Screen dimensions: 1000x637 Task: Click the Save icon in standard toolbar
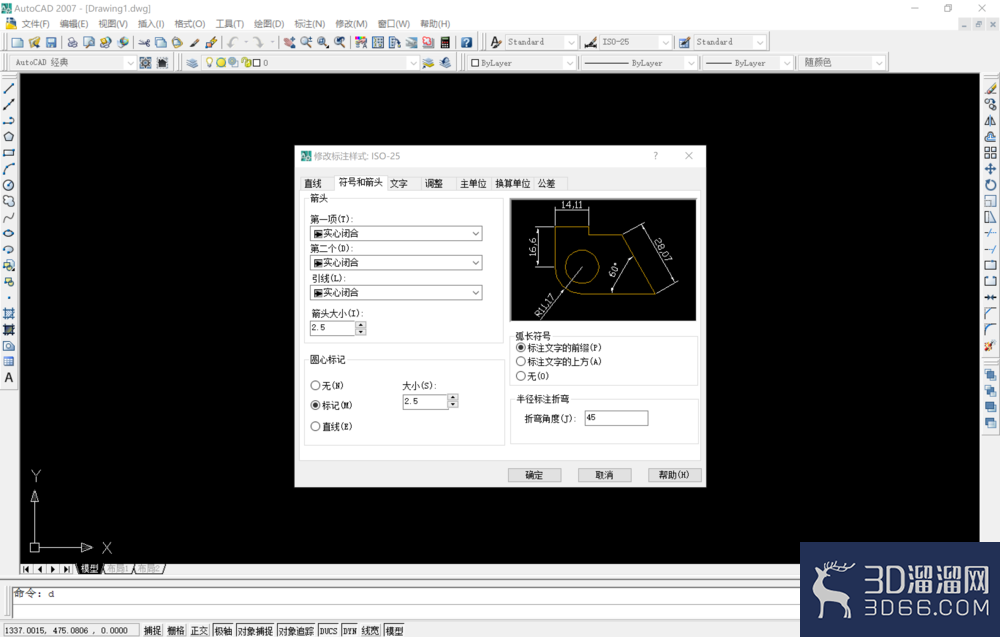click(51, 42)
